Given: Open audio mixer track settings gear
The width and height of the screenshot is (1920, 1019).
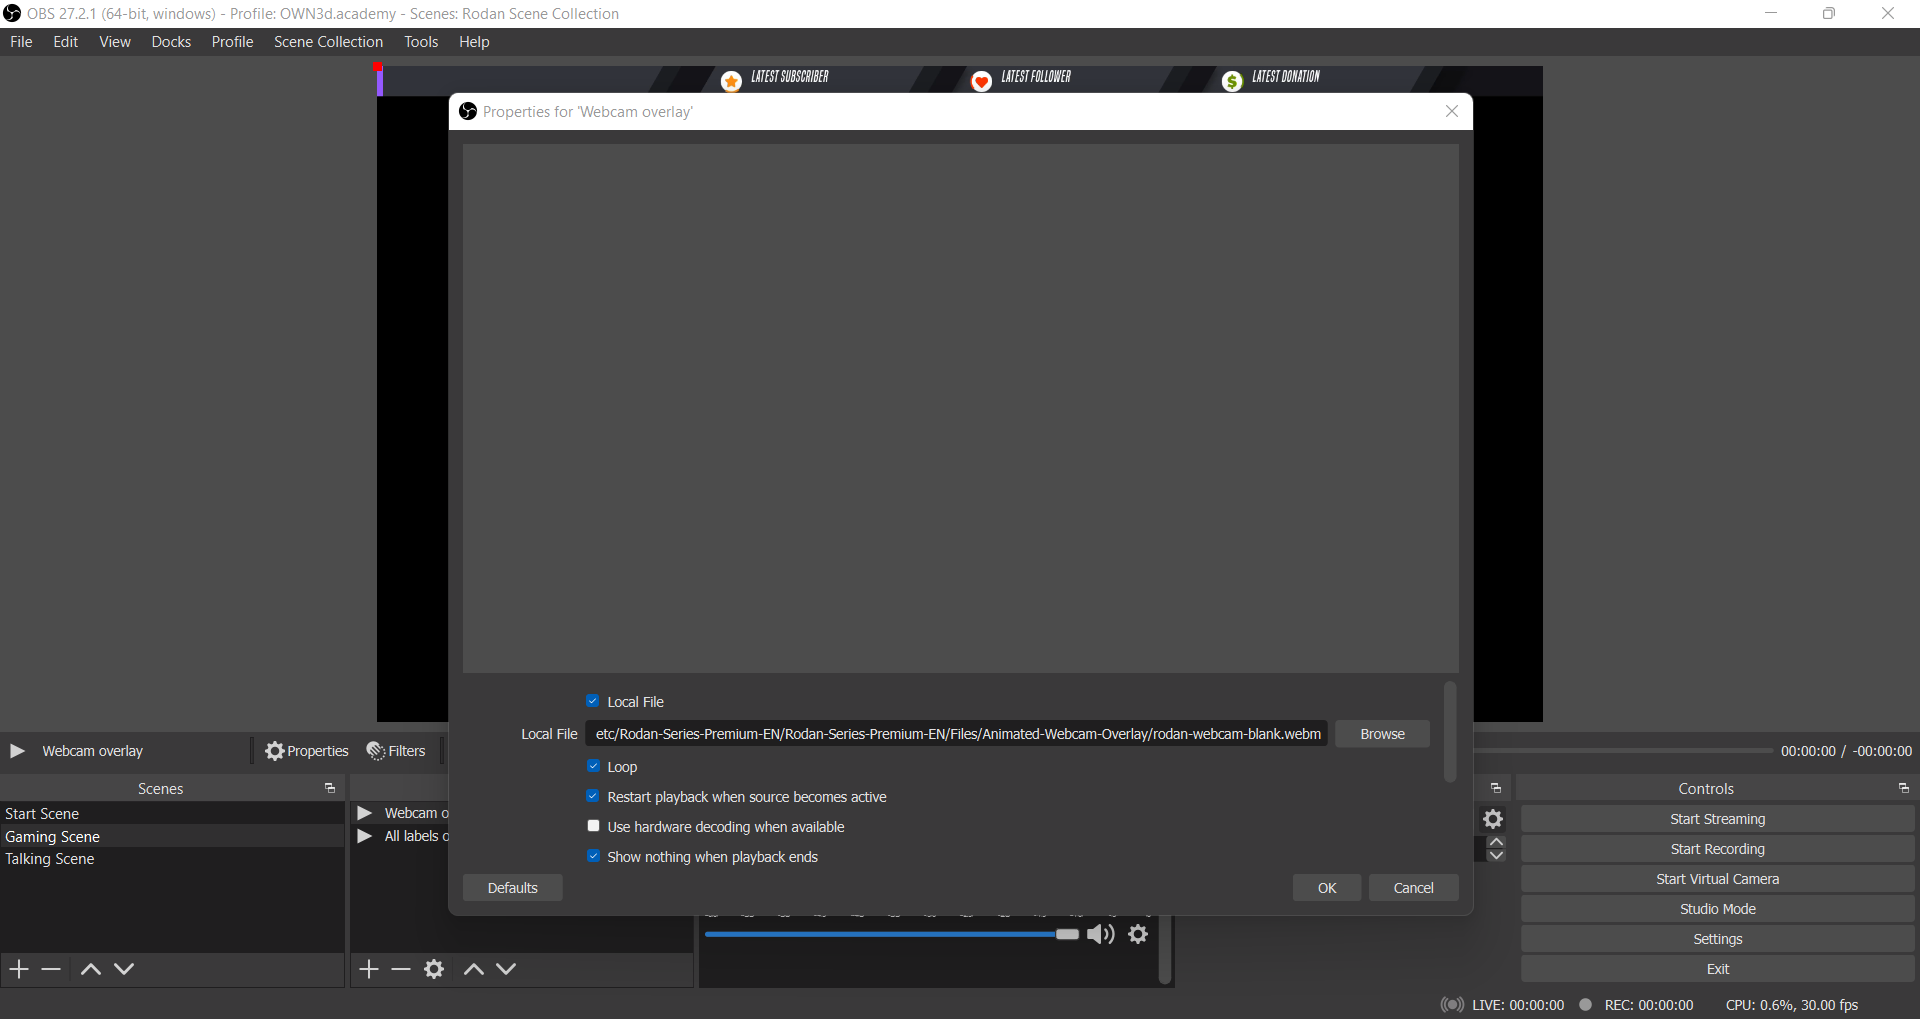Looking at the screenshot, I should pos(1138,934).
